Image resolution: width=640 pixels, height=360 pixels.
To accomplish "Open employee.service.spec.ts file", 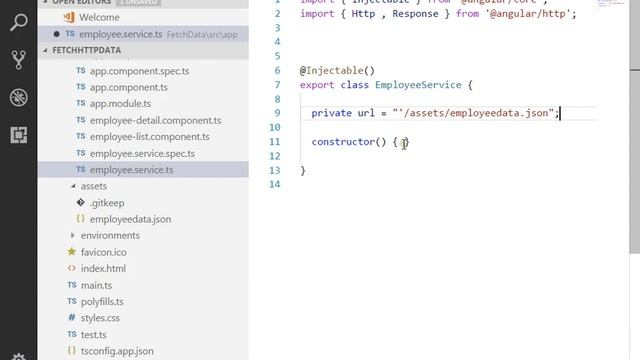I will [142, 153].
